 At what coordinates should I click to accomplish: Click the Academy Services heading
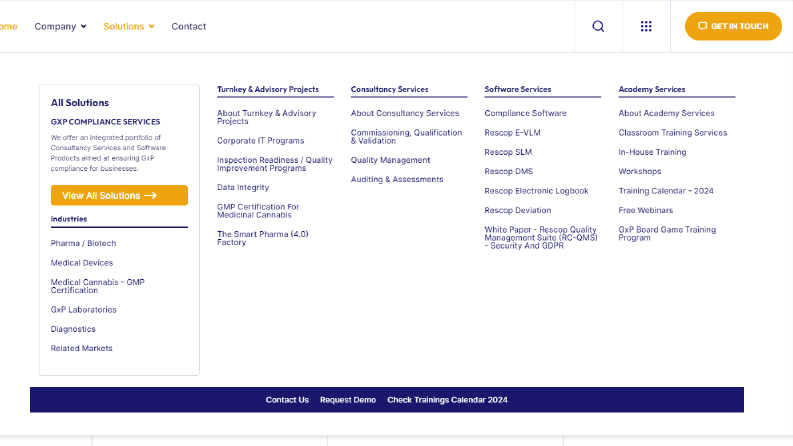652,89
